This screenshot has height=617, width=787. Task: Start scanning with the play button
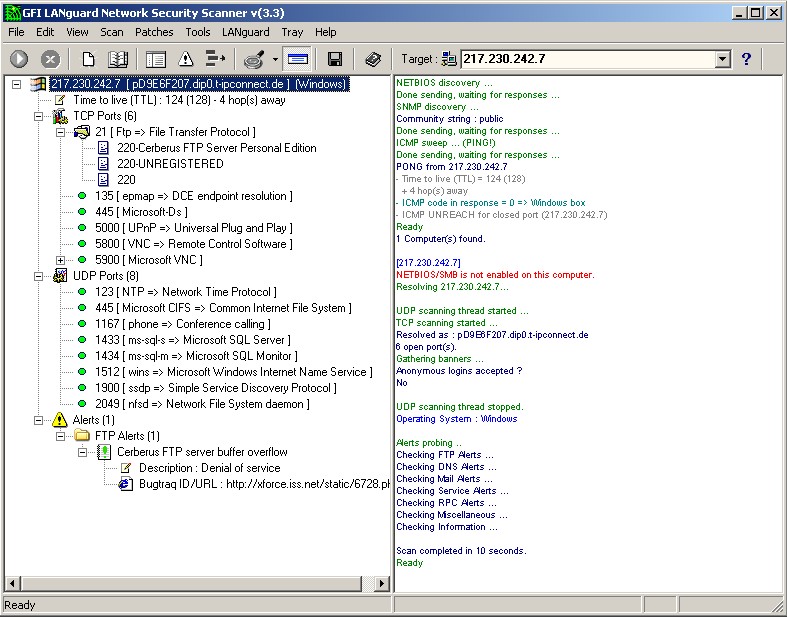(x=19, y=59)
